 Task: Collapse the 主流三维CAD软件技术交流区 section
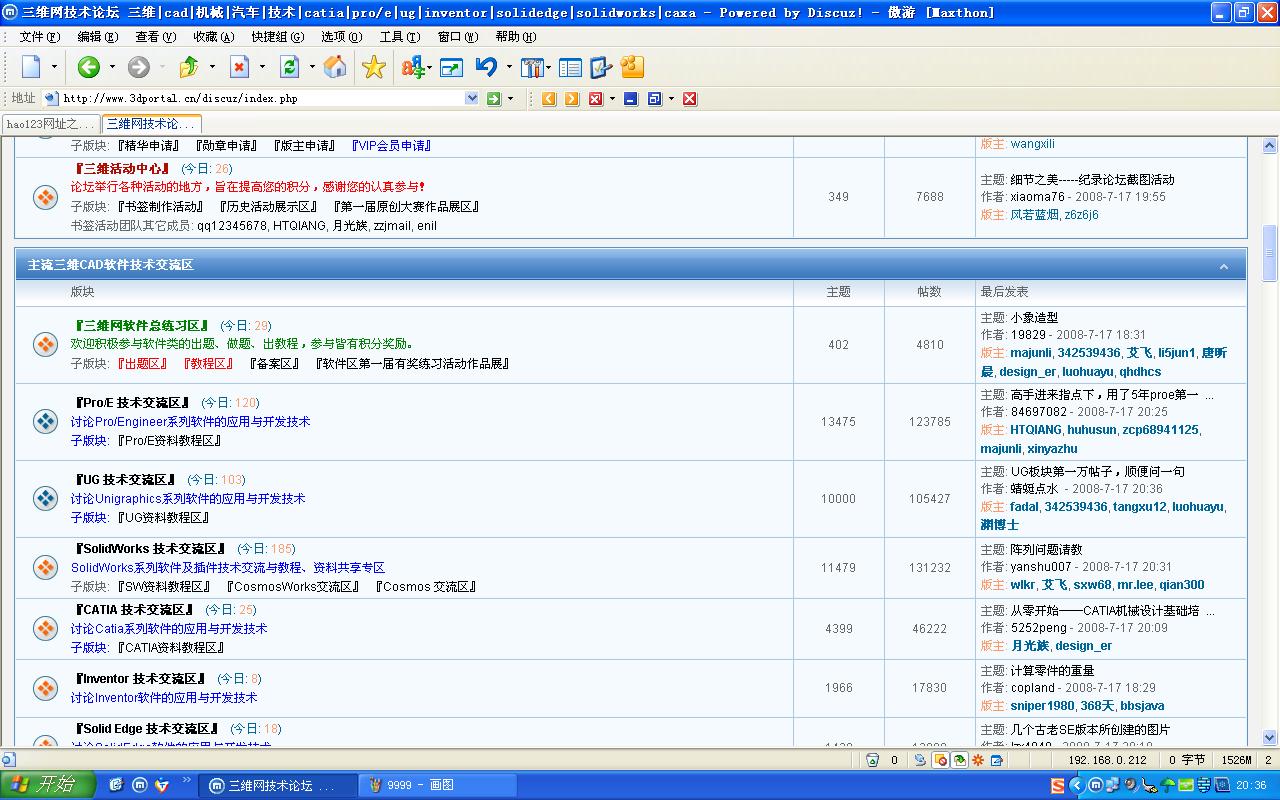1224,266
